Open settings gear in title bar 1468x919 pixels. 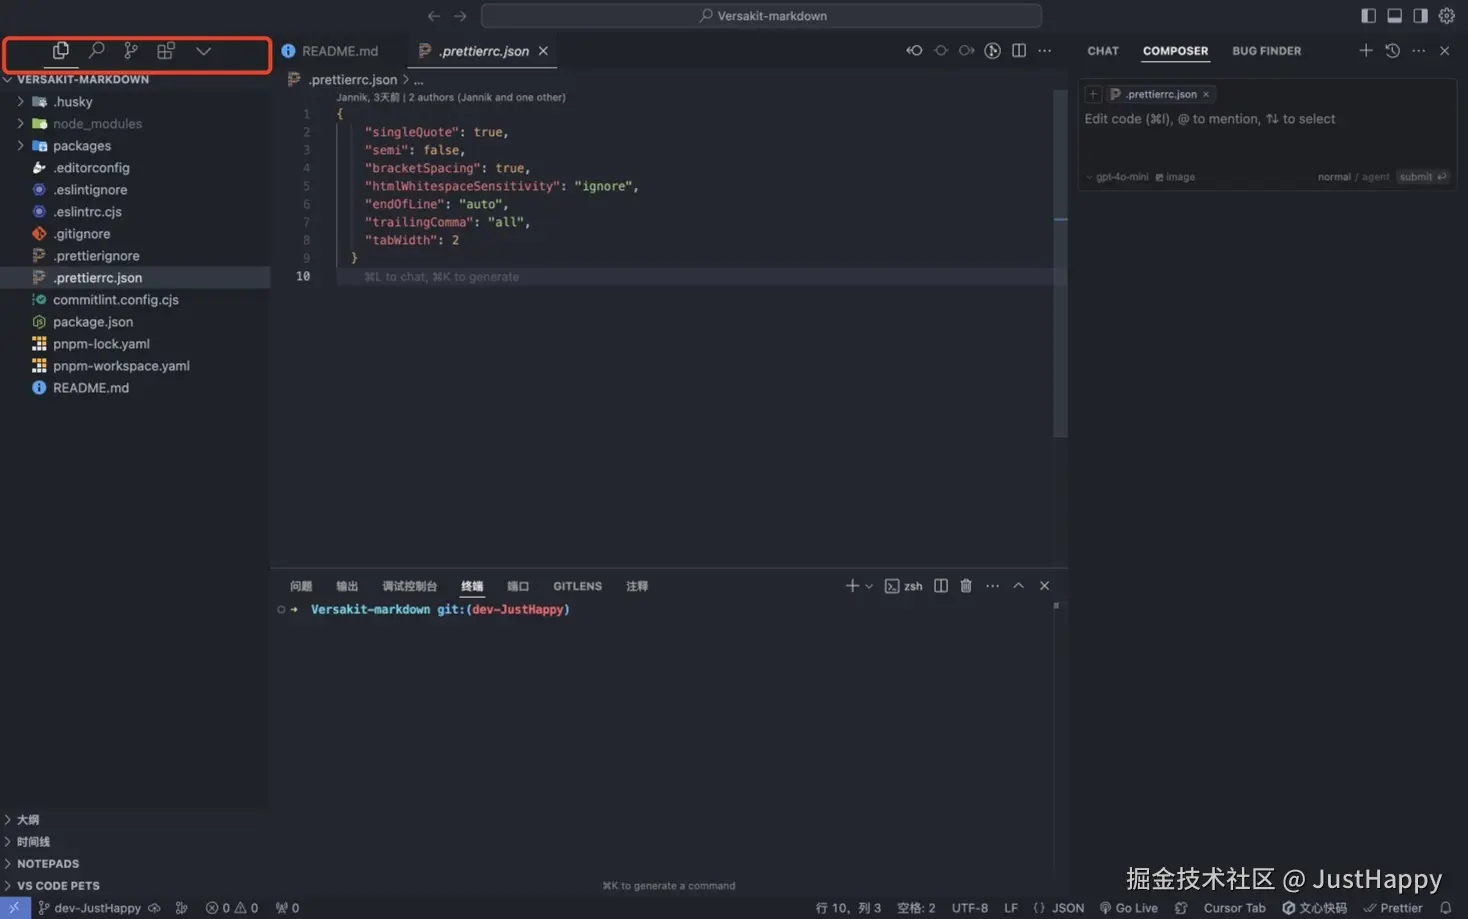(1446, 15)
